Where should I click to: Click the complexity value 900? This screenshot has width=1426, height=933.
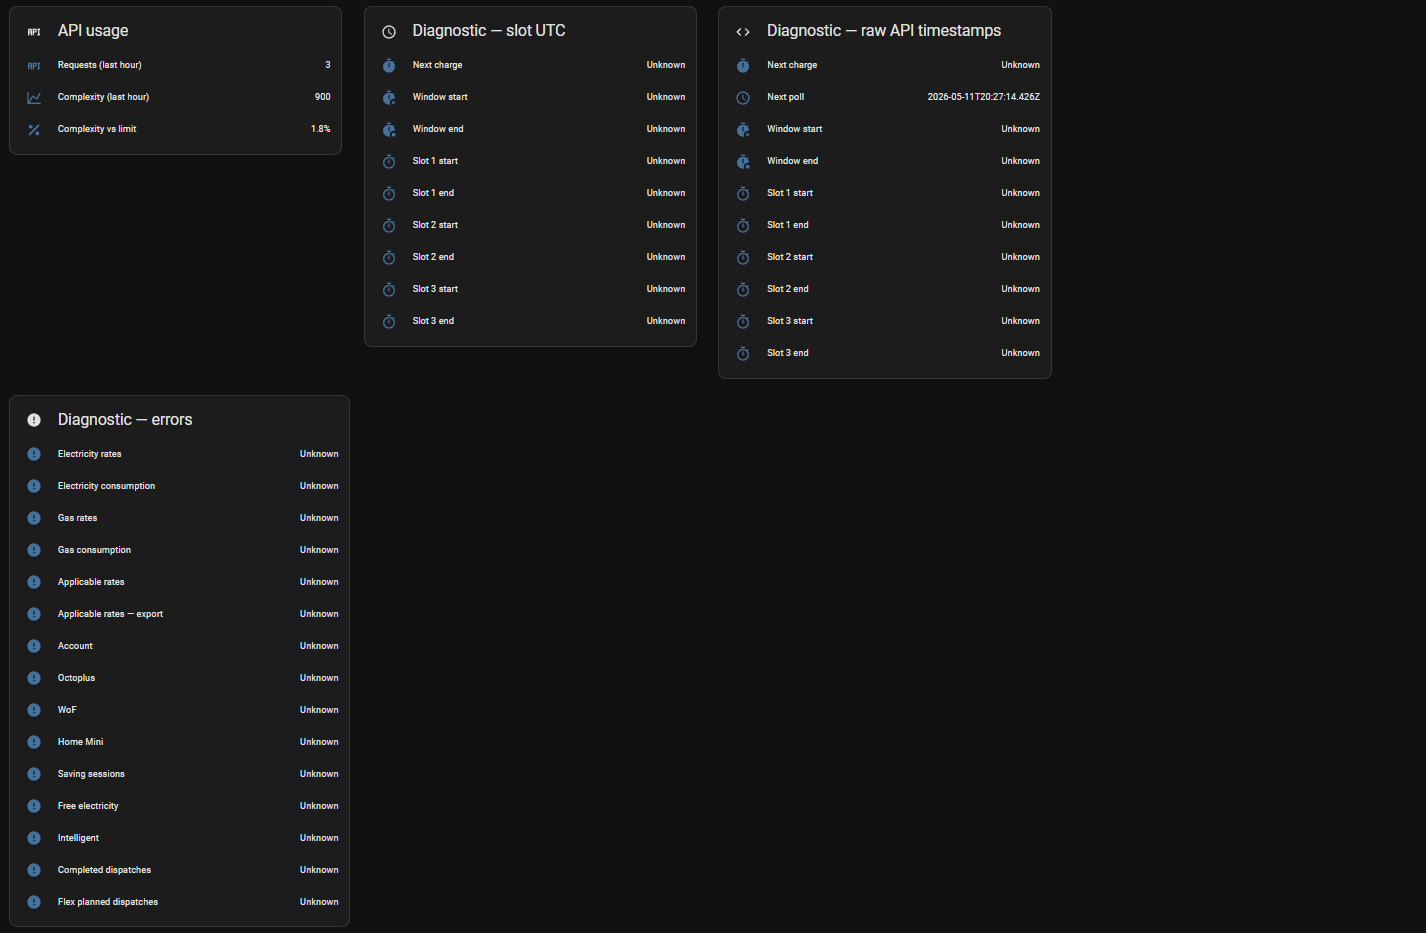(x=322, y=97)
